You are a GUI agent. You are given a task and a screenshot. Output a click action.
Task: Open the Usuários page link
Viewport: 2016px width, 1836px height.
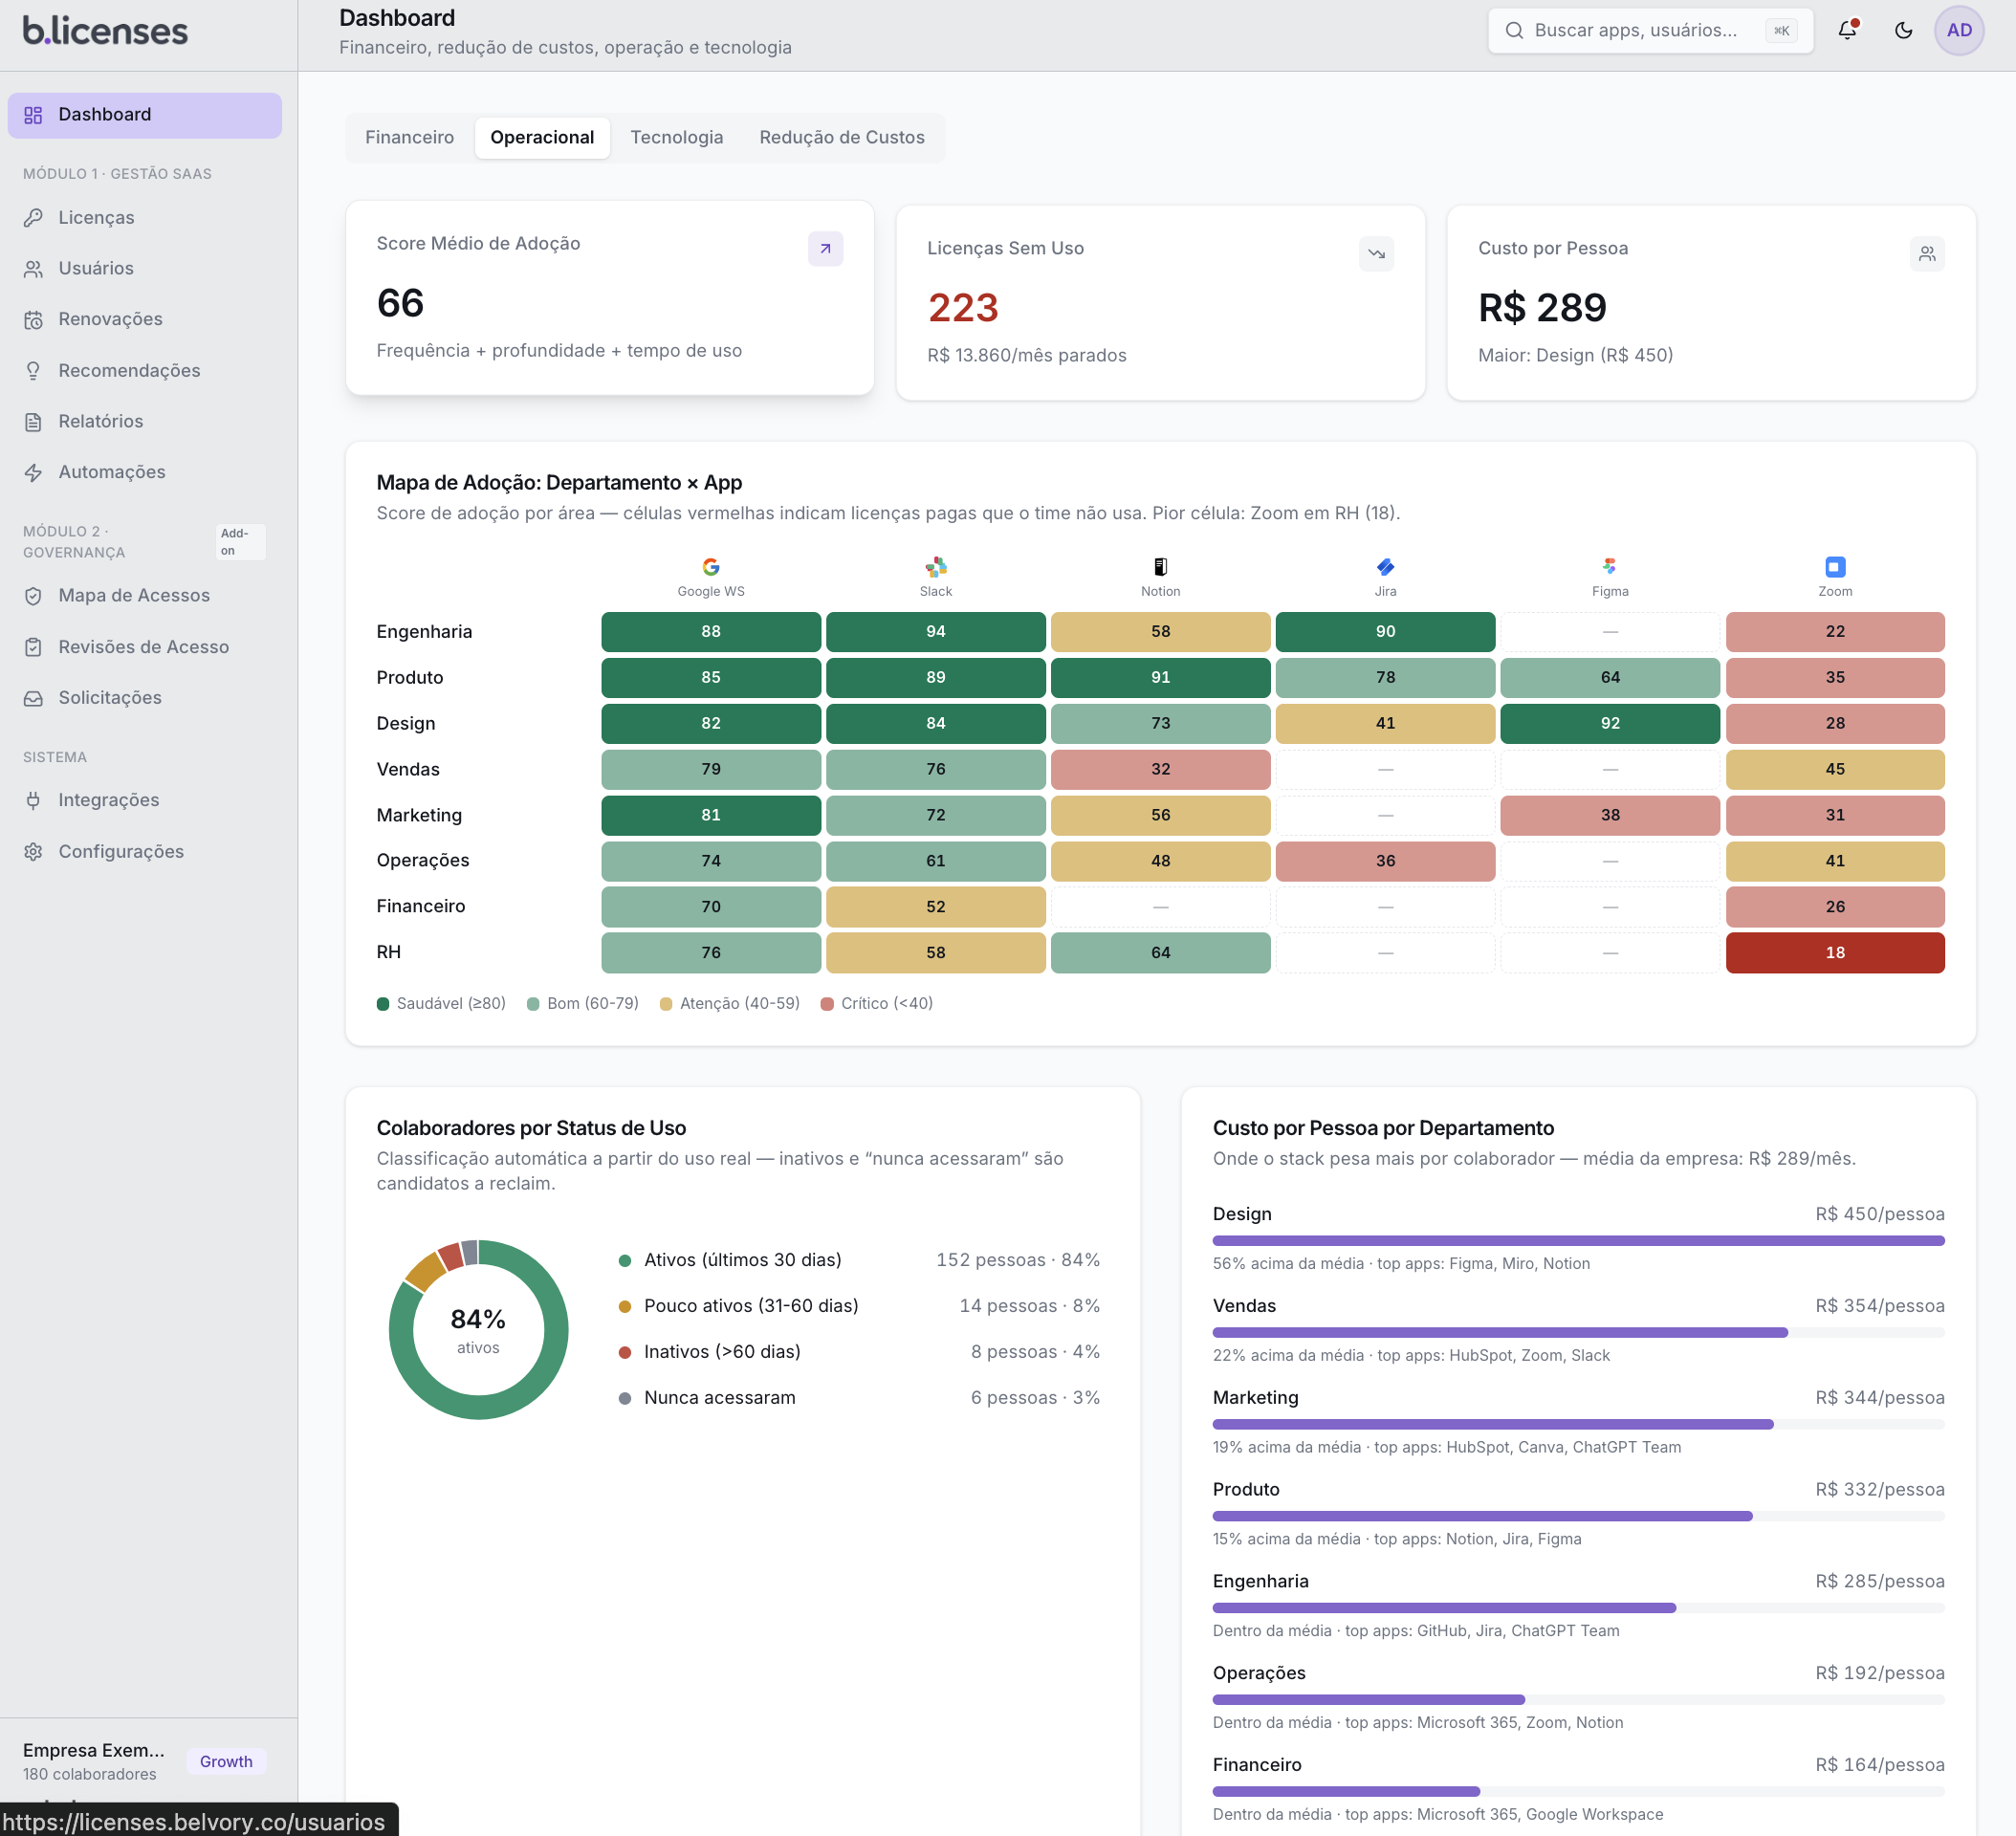click(x=145, y=268)
